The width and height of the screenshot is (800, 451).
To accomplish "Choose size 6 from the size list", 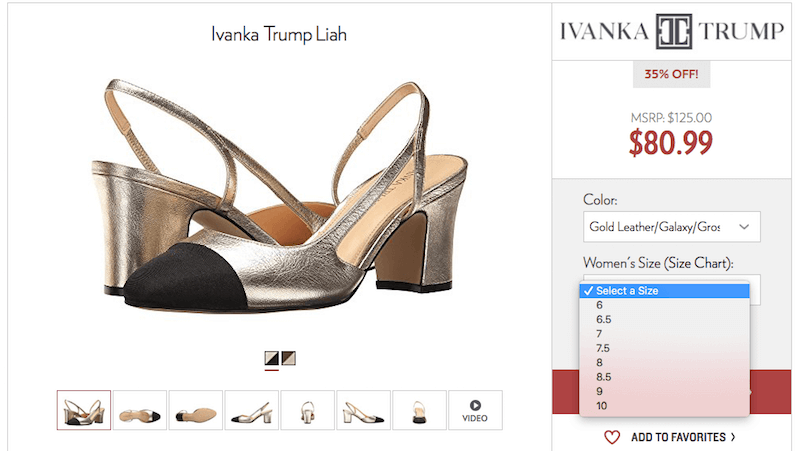I will click(x=664, y=305).
